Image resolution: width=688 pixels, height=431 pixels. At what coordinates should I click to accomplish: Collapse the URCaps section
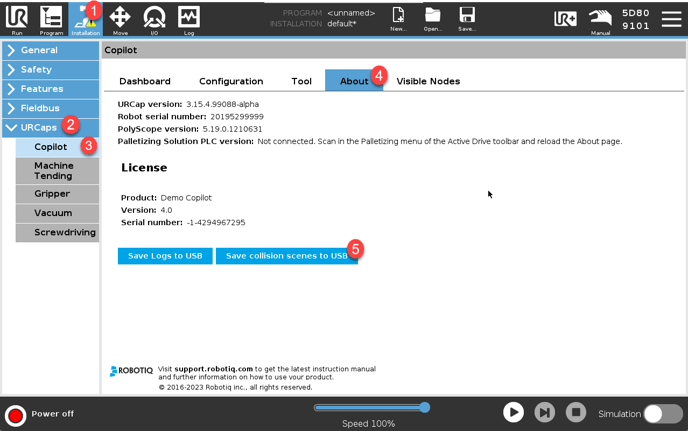[x=50, y=127]
